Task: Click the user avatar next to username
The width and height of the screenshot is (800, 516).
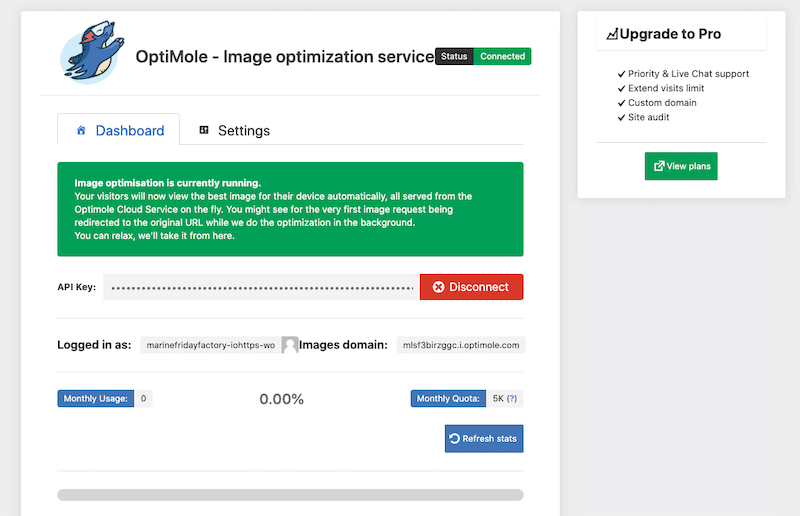Action: (290, 345)
